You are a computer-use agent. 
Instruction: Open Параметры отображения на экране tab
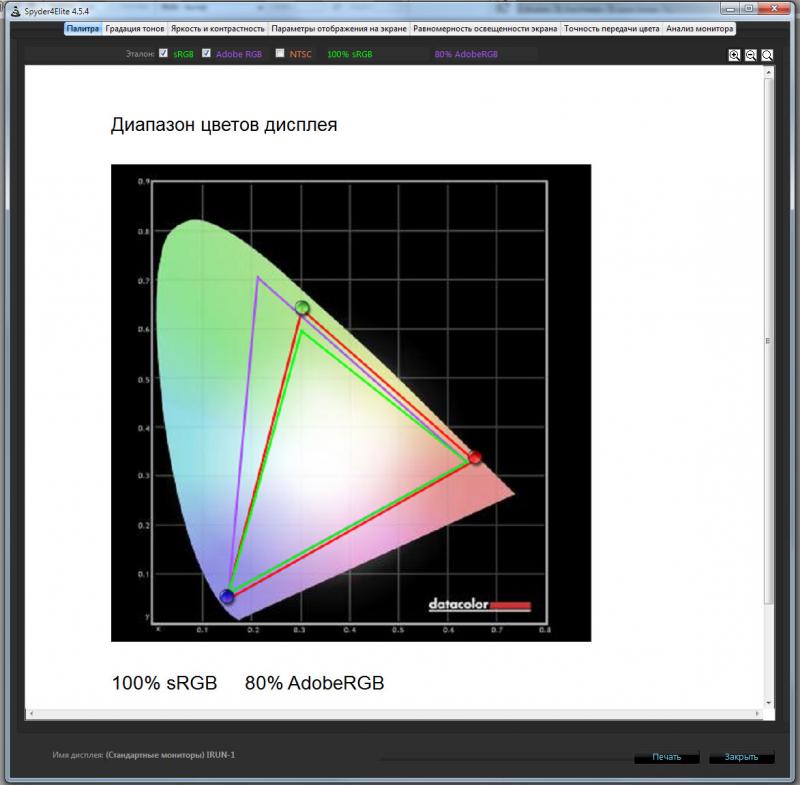click(339, 29)
